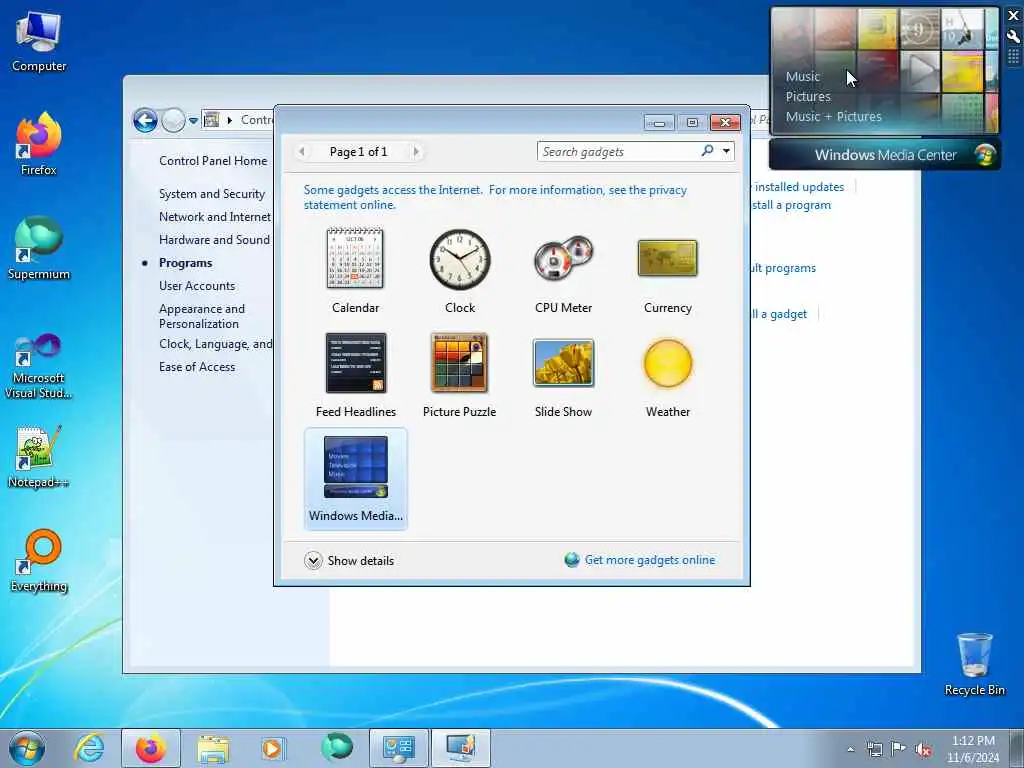1024x768 pixels.
Task: Choose Music + Pictures in Media Center gadget
Action: click(x=833, y=116)
